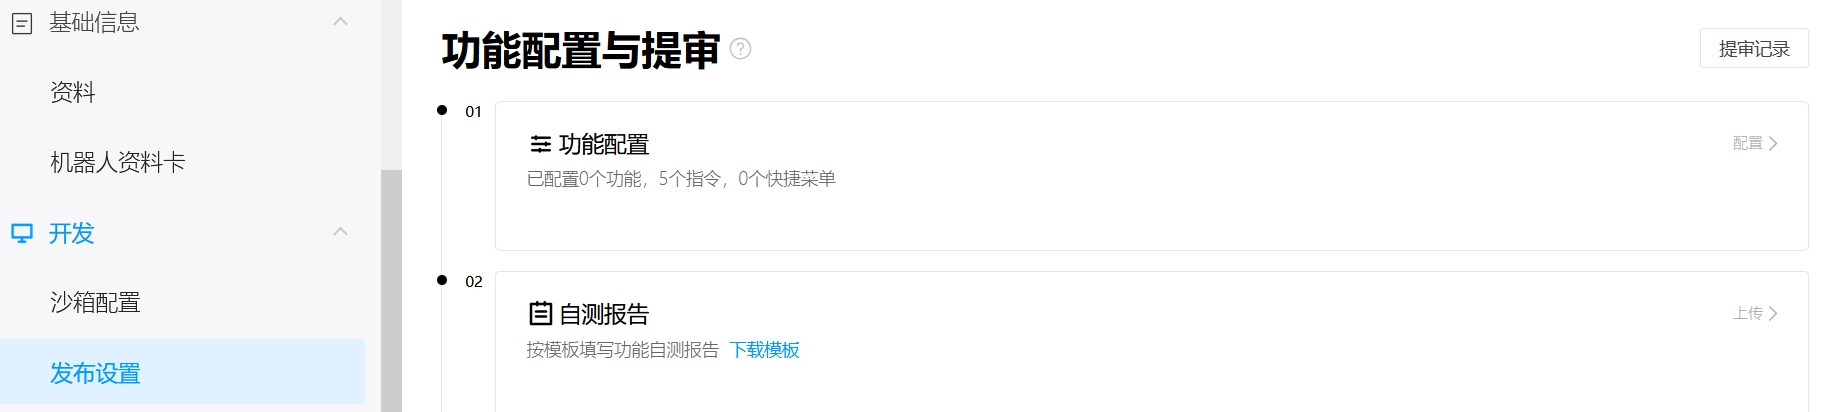Click the help question mark beside 功能配置与提审
Image resolution: width=1822 pixels, height=412 pixels.
(x=740, y=49)
